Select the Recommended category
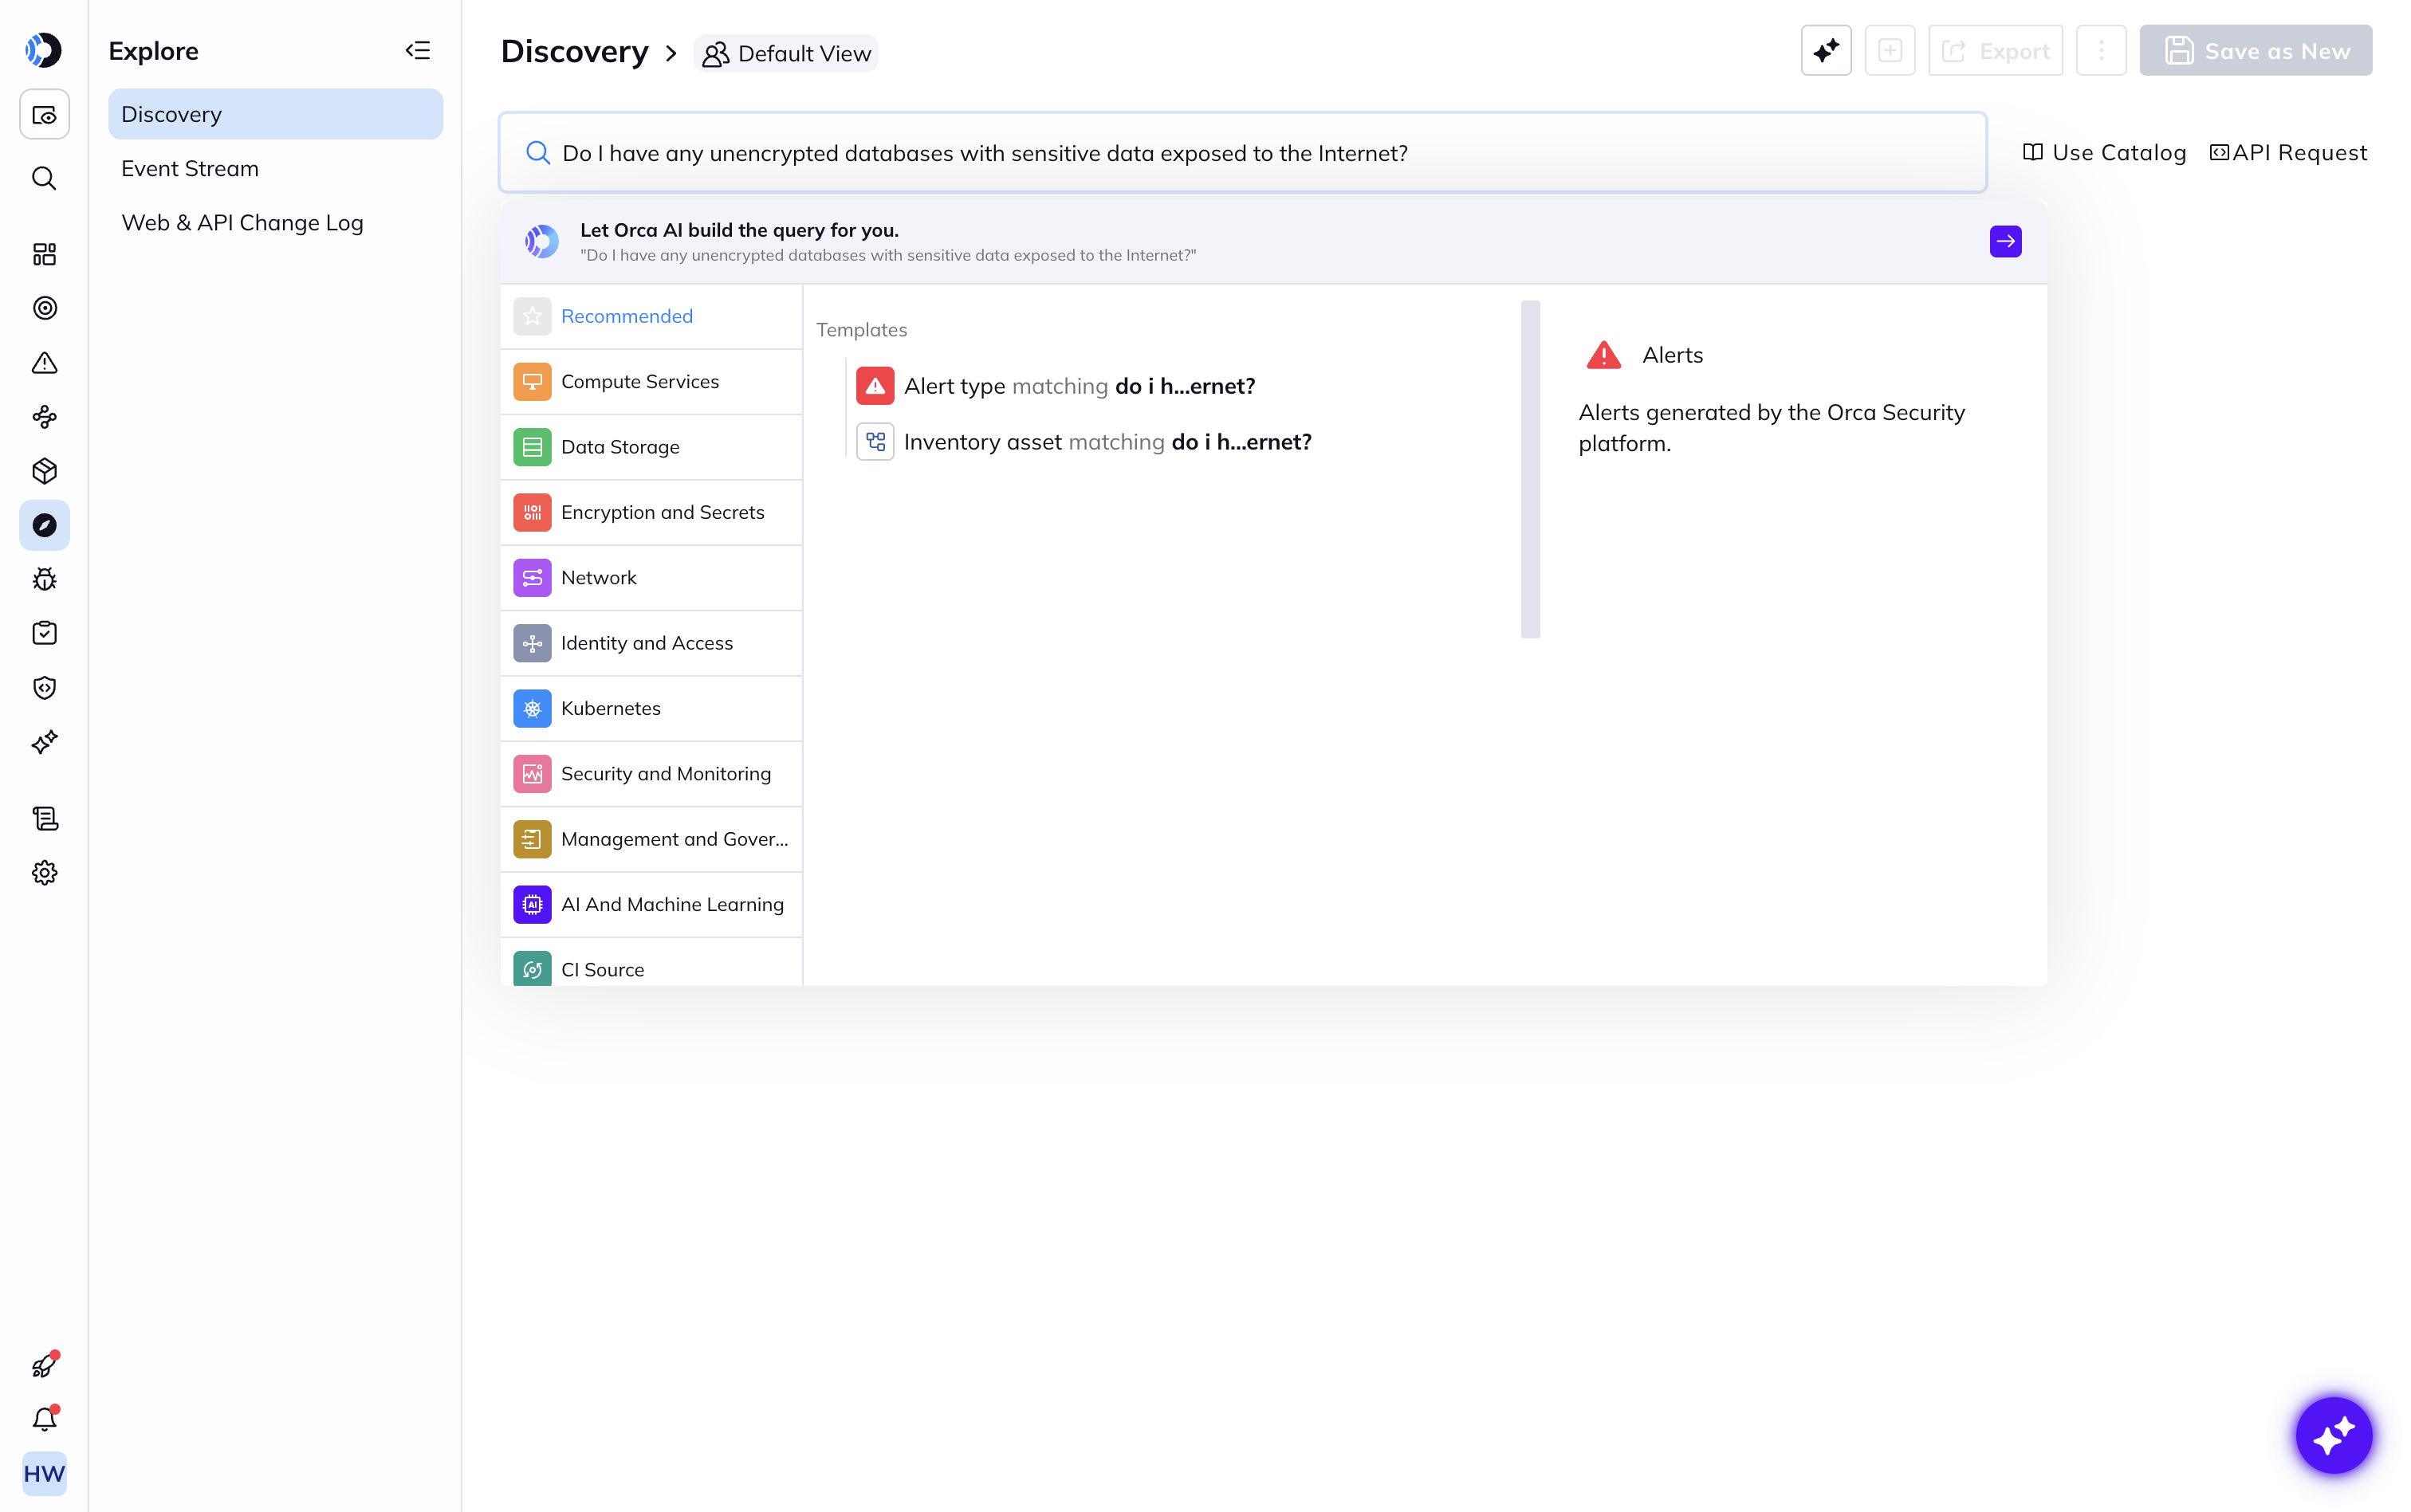 pos(651,316)
